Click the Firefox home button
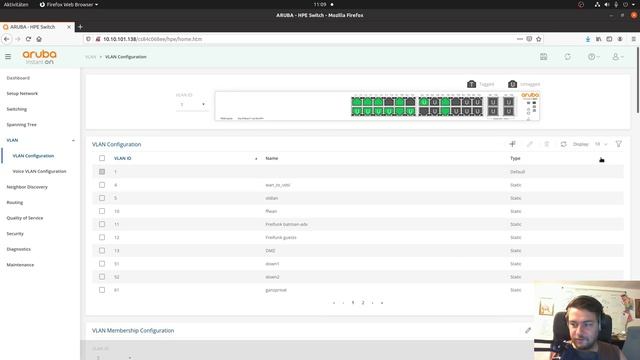640x360 pixels. pos(39,39)
